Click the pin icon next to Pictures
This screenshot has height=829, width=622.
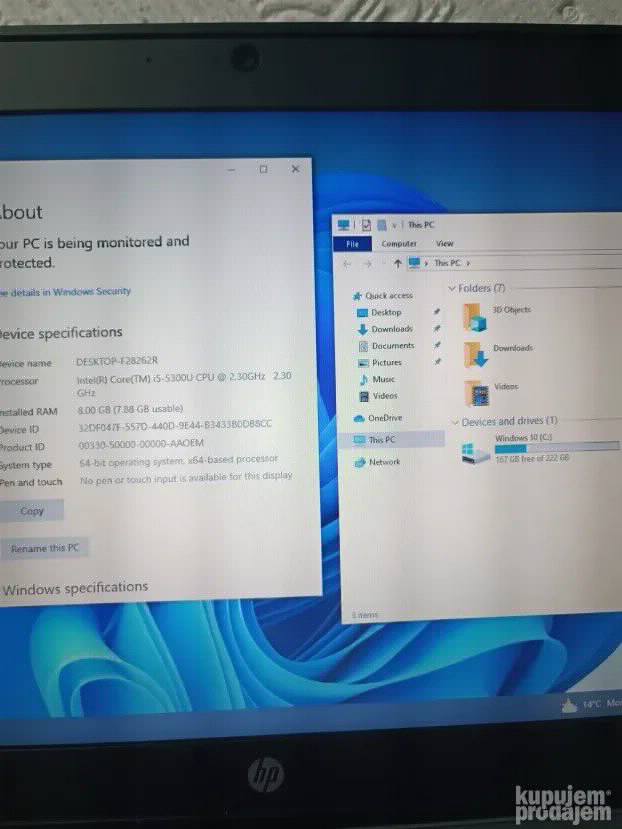tap(438, 362)
